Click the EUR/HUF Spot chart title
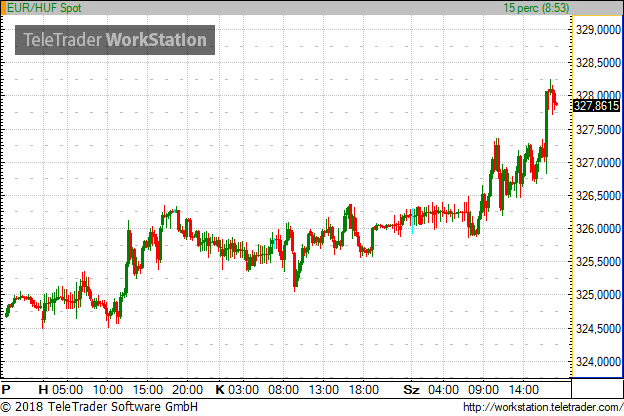The image size is (624, 416). click(44, 8)
